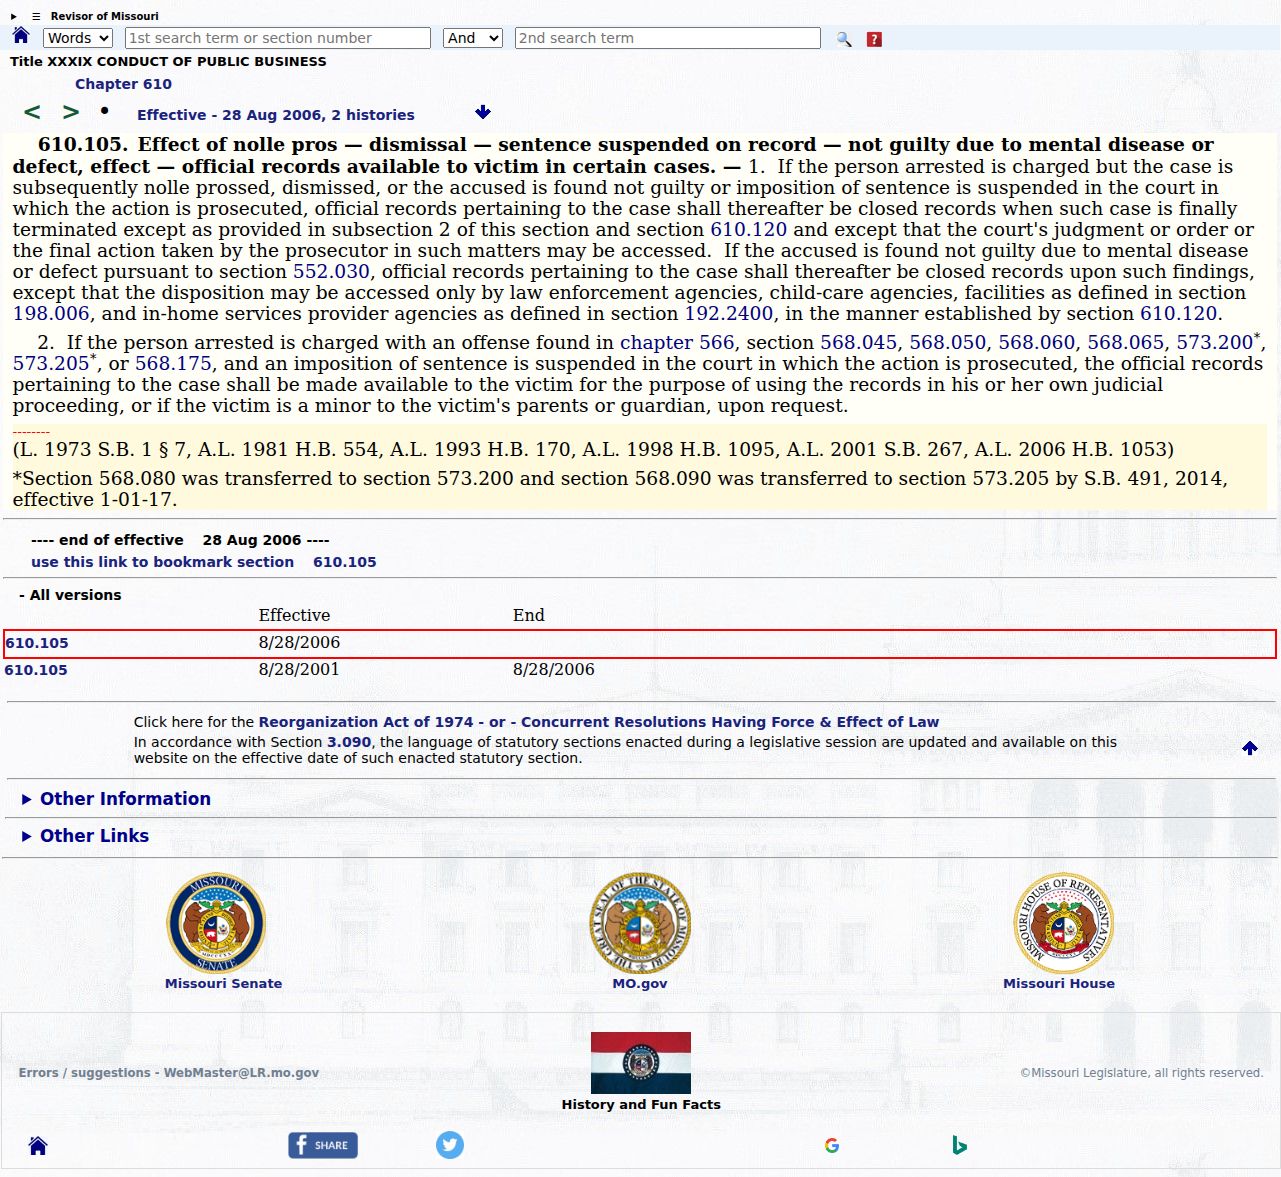Open the And operator dropdown
This screenshot has width=1281, height=1177.
click(x=473, y=38)
